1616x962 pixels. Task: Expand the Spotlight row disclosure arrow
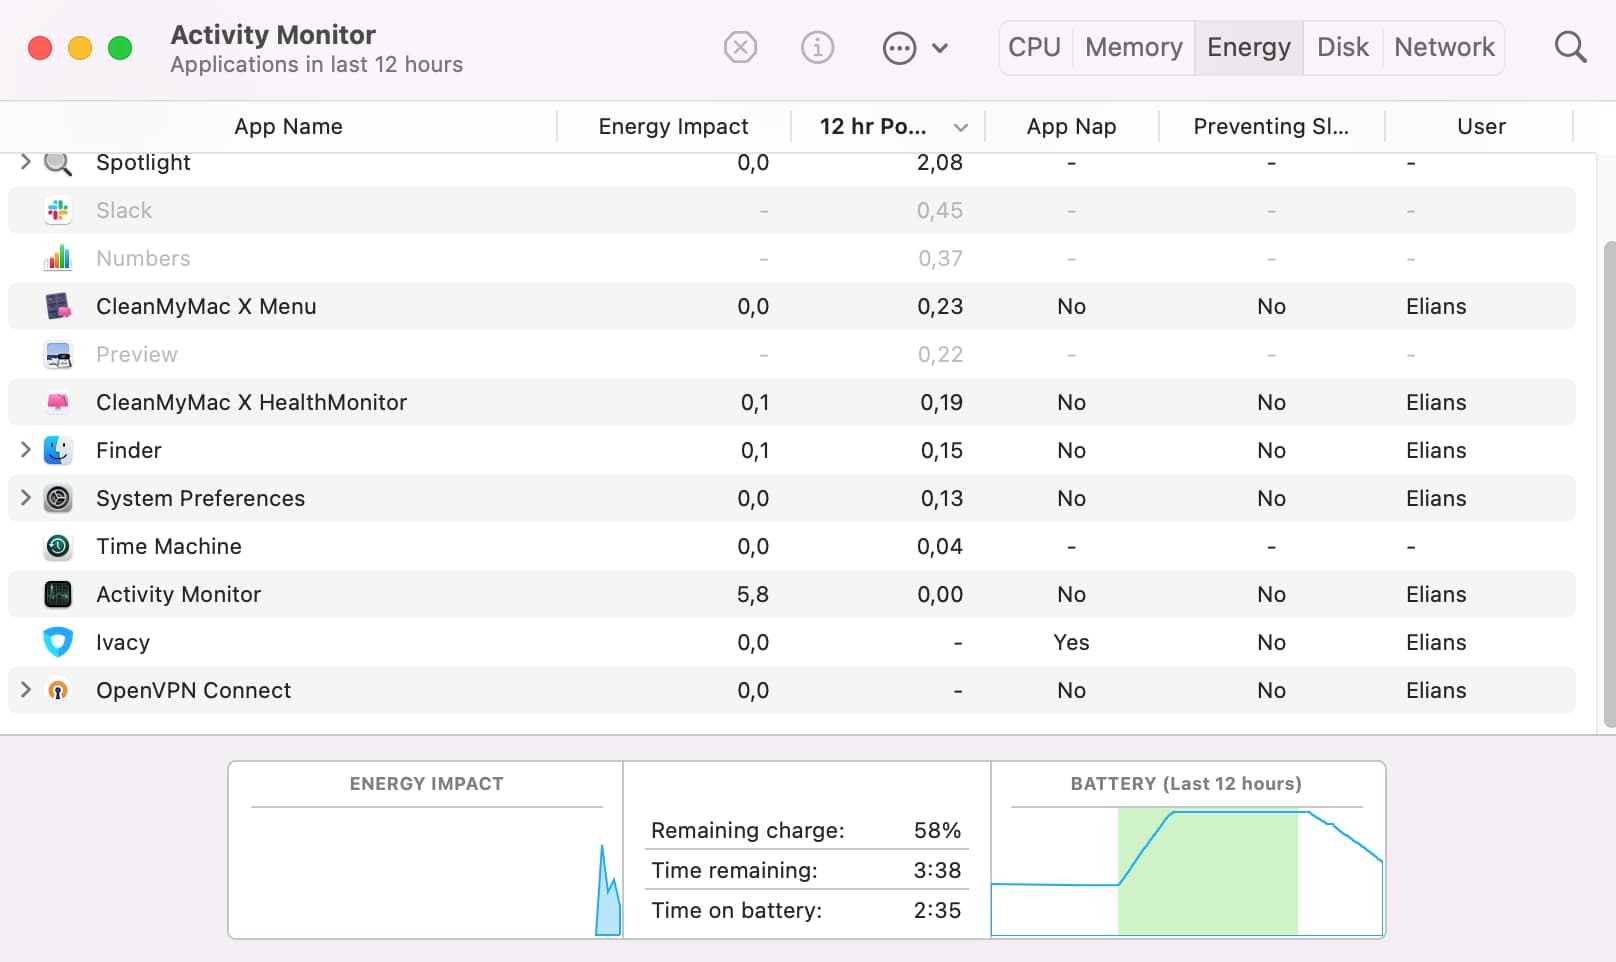click(x=25, y=162)
